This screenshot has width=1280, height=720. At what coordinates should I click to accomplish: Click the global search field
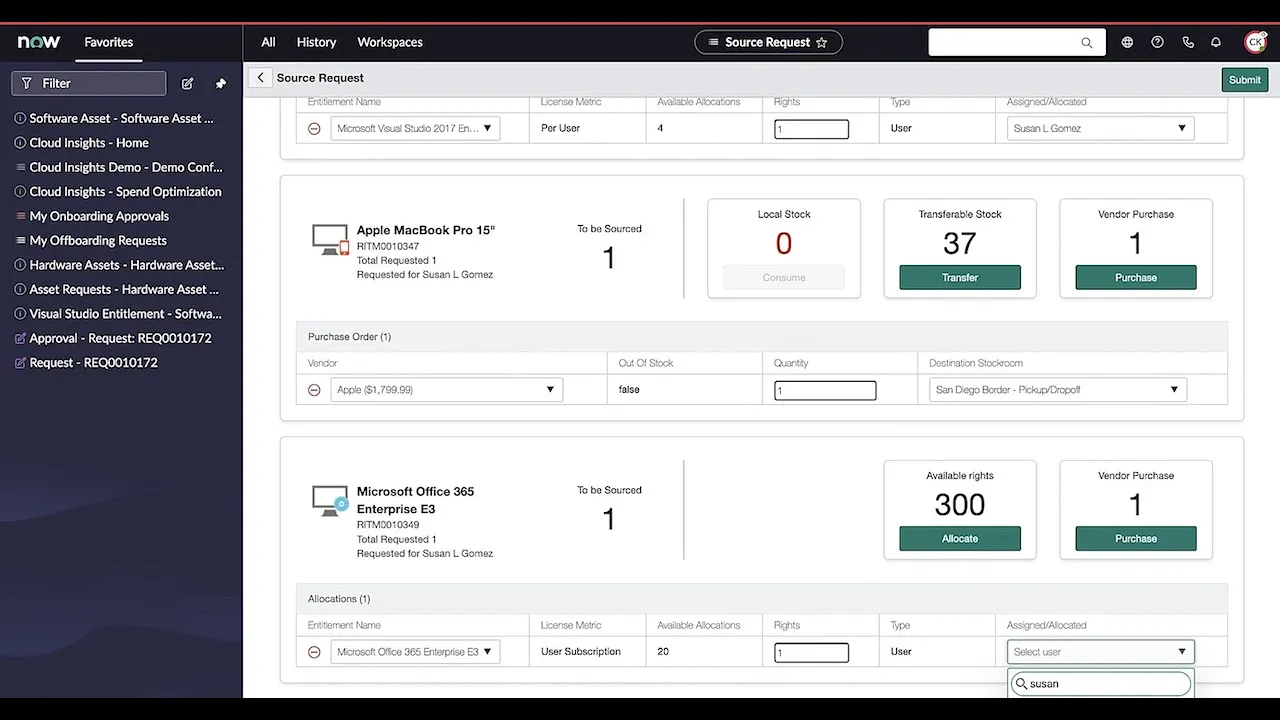[x=1017, y=42]
